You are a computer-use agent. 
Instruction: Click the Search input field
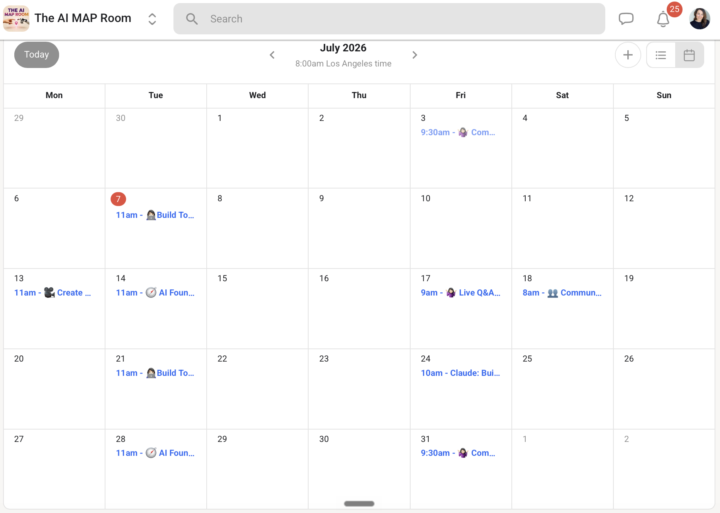click(389, 19)
